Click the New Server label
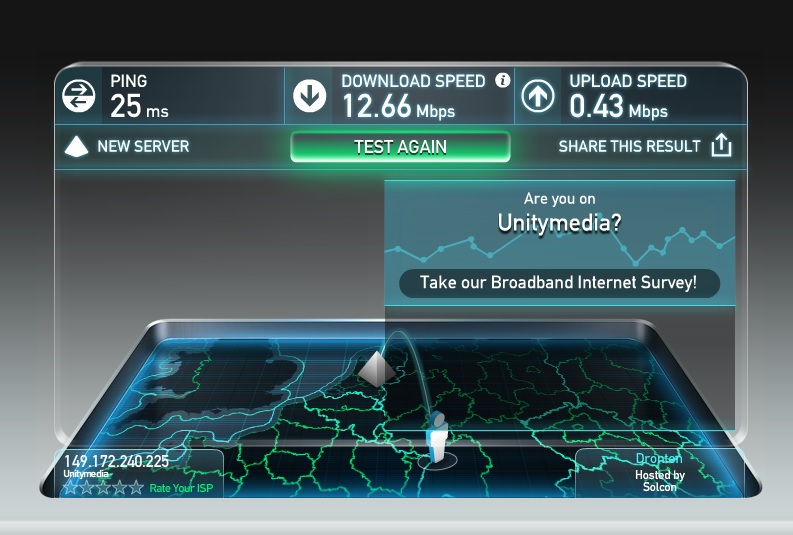Screen dimensions: 793x535 [x=143, y=146]
